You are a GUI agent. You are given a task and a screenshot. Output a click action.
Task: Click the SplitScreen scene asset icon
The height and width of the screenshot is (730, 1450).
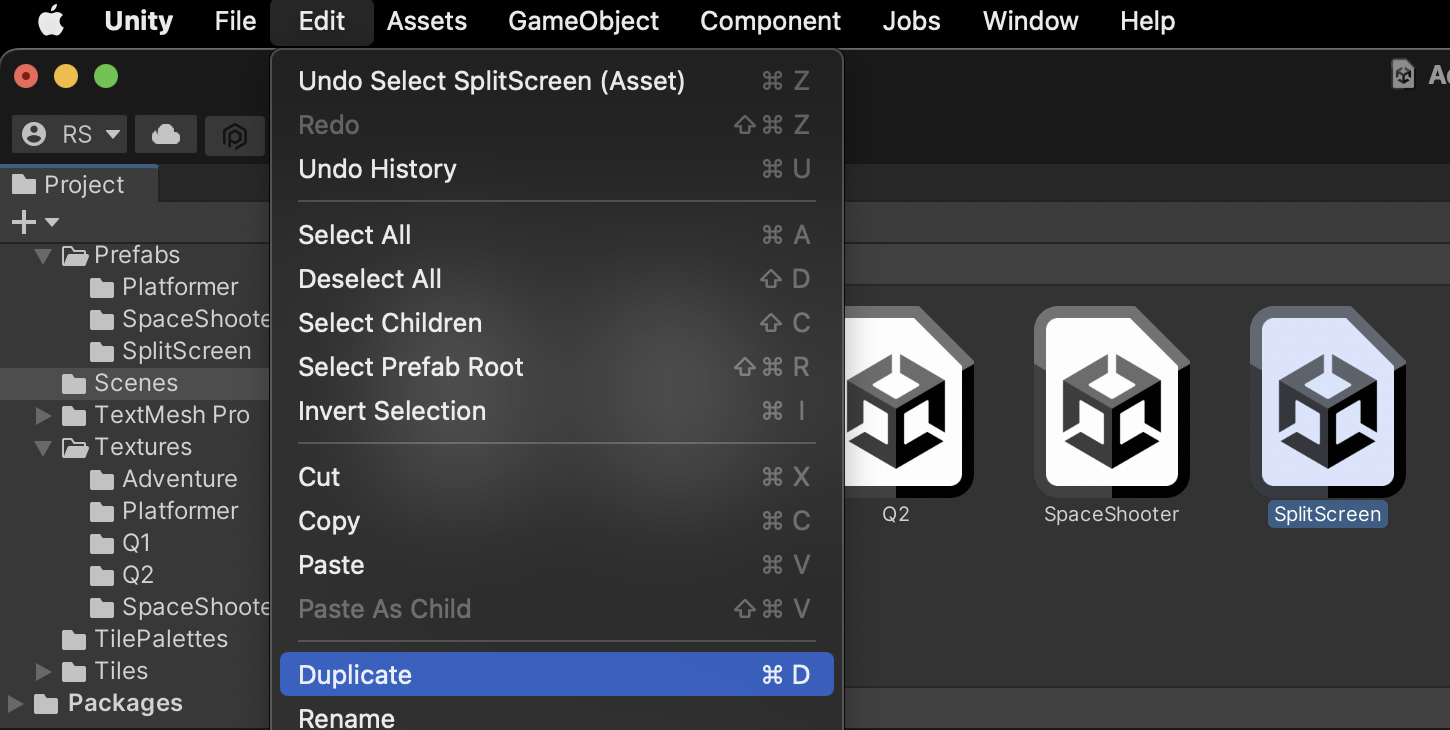(x=1327, y=402)
